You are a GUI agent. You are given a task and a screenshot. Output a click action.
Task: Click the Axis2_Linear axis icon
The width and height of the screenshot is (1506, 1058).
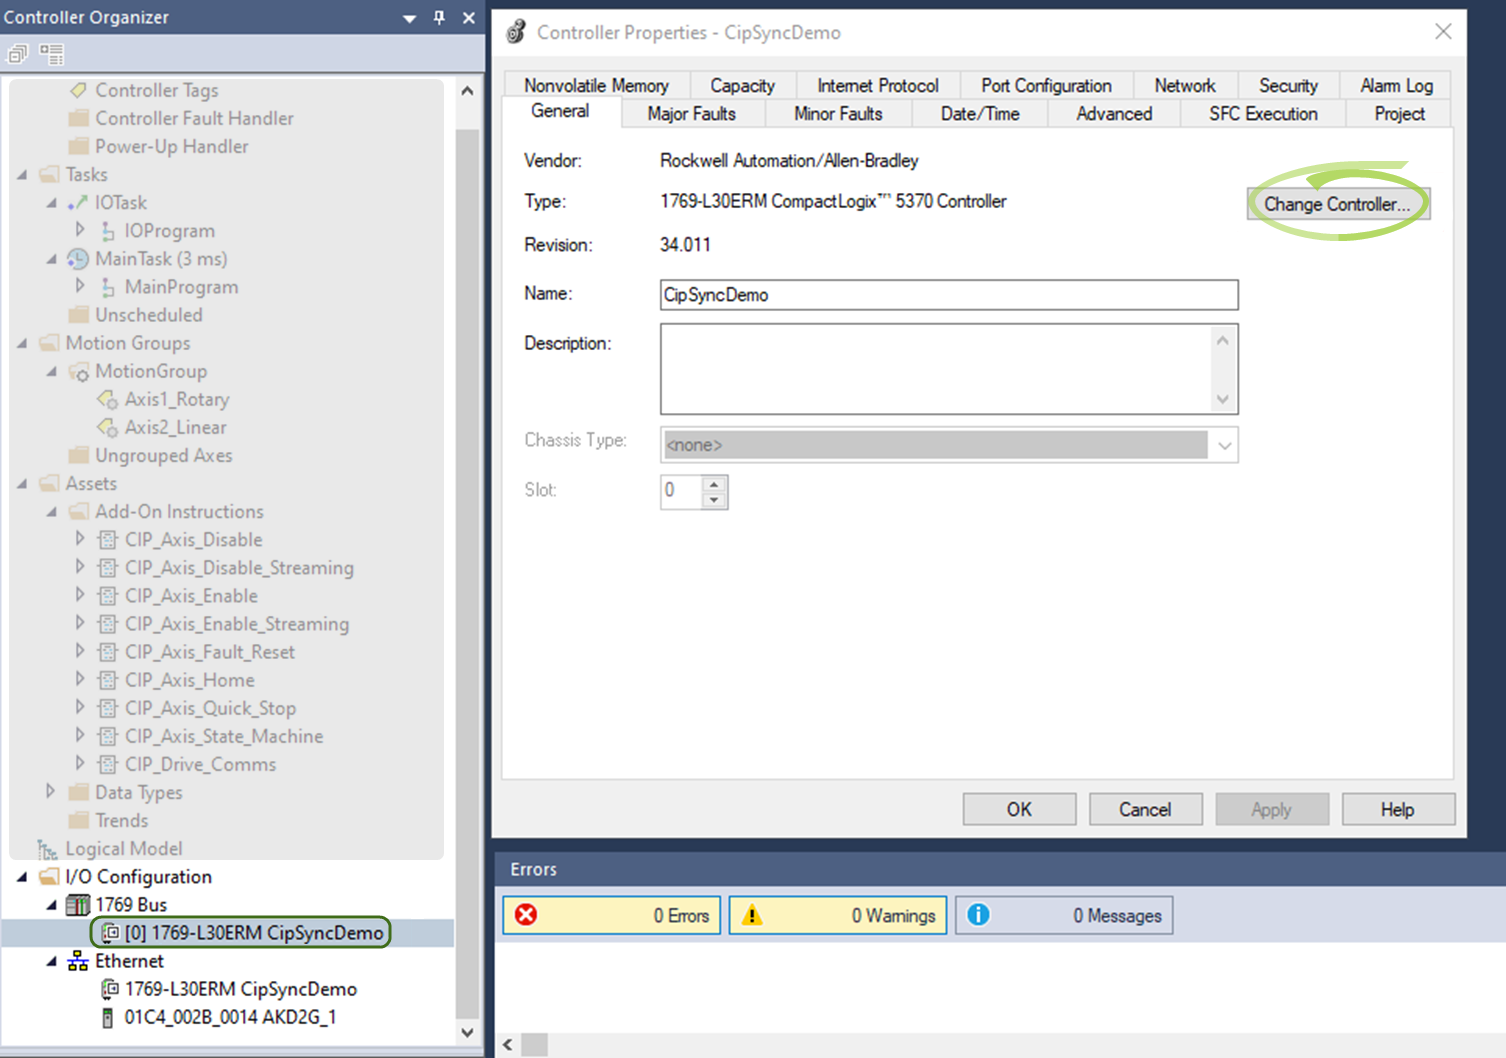pos(107,428)
